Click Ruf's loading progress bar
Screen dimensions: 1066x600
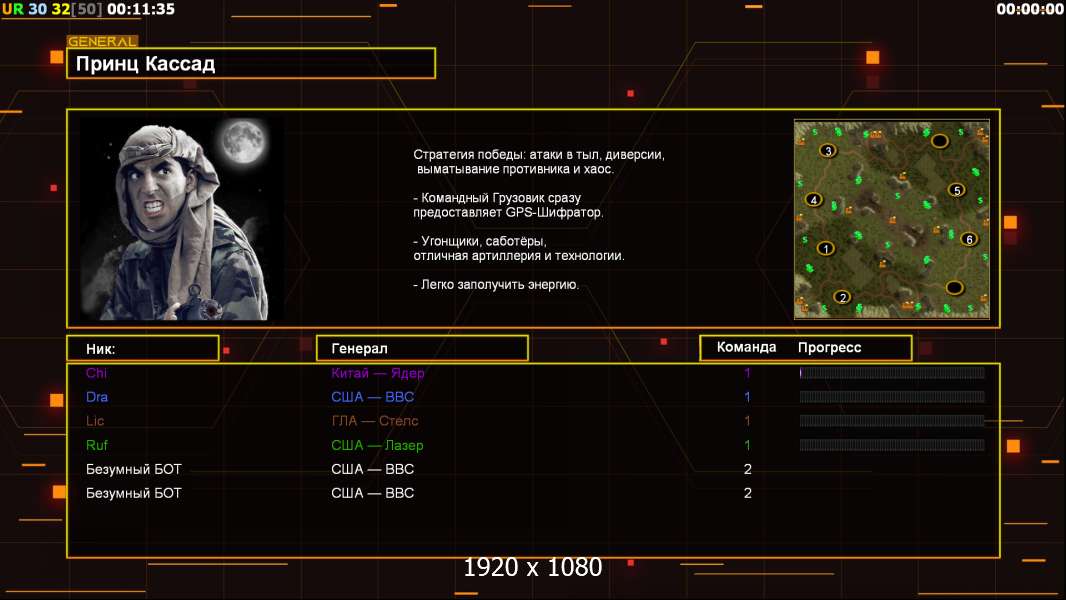point(892,445)
